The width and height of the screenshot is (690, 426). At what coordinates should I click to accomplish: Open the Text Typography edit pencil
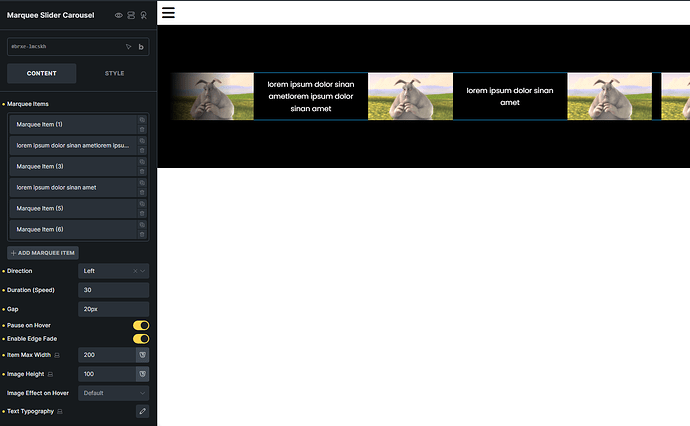pos(142,411)
